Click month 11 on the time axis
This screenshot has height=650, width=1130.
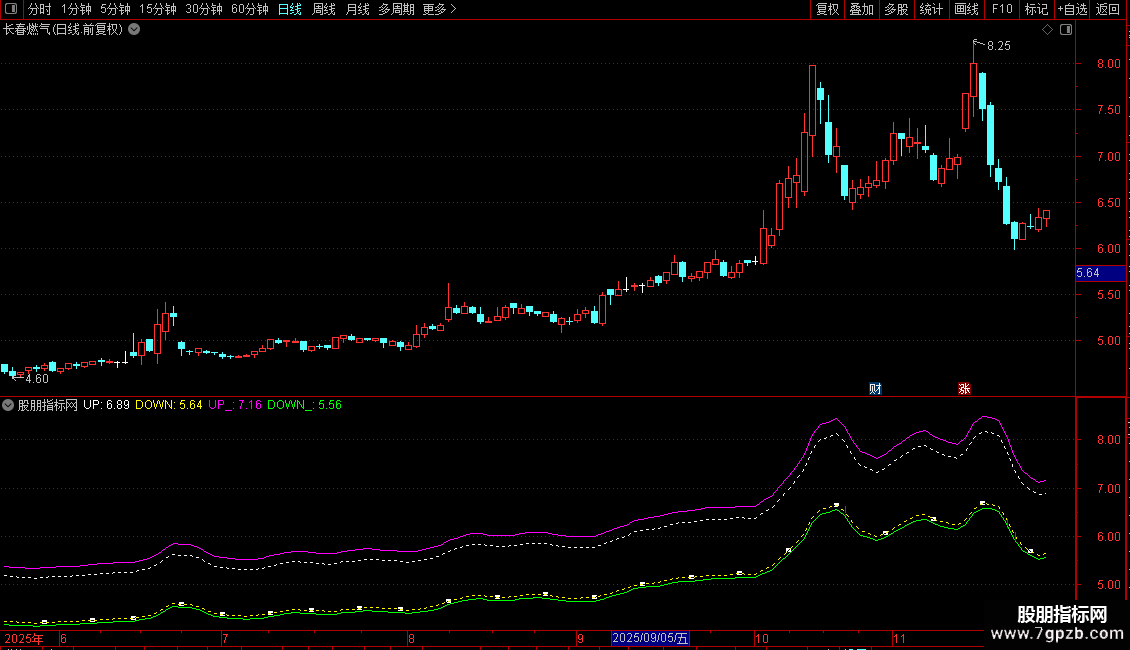pos(899,638)
